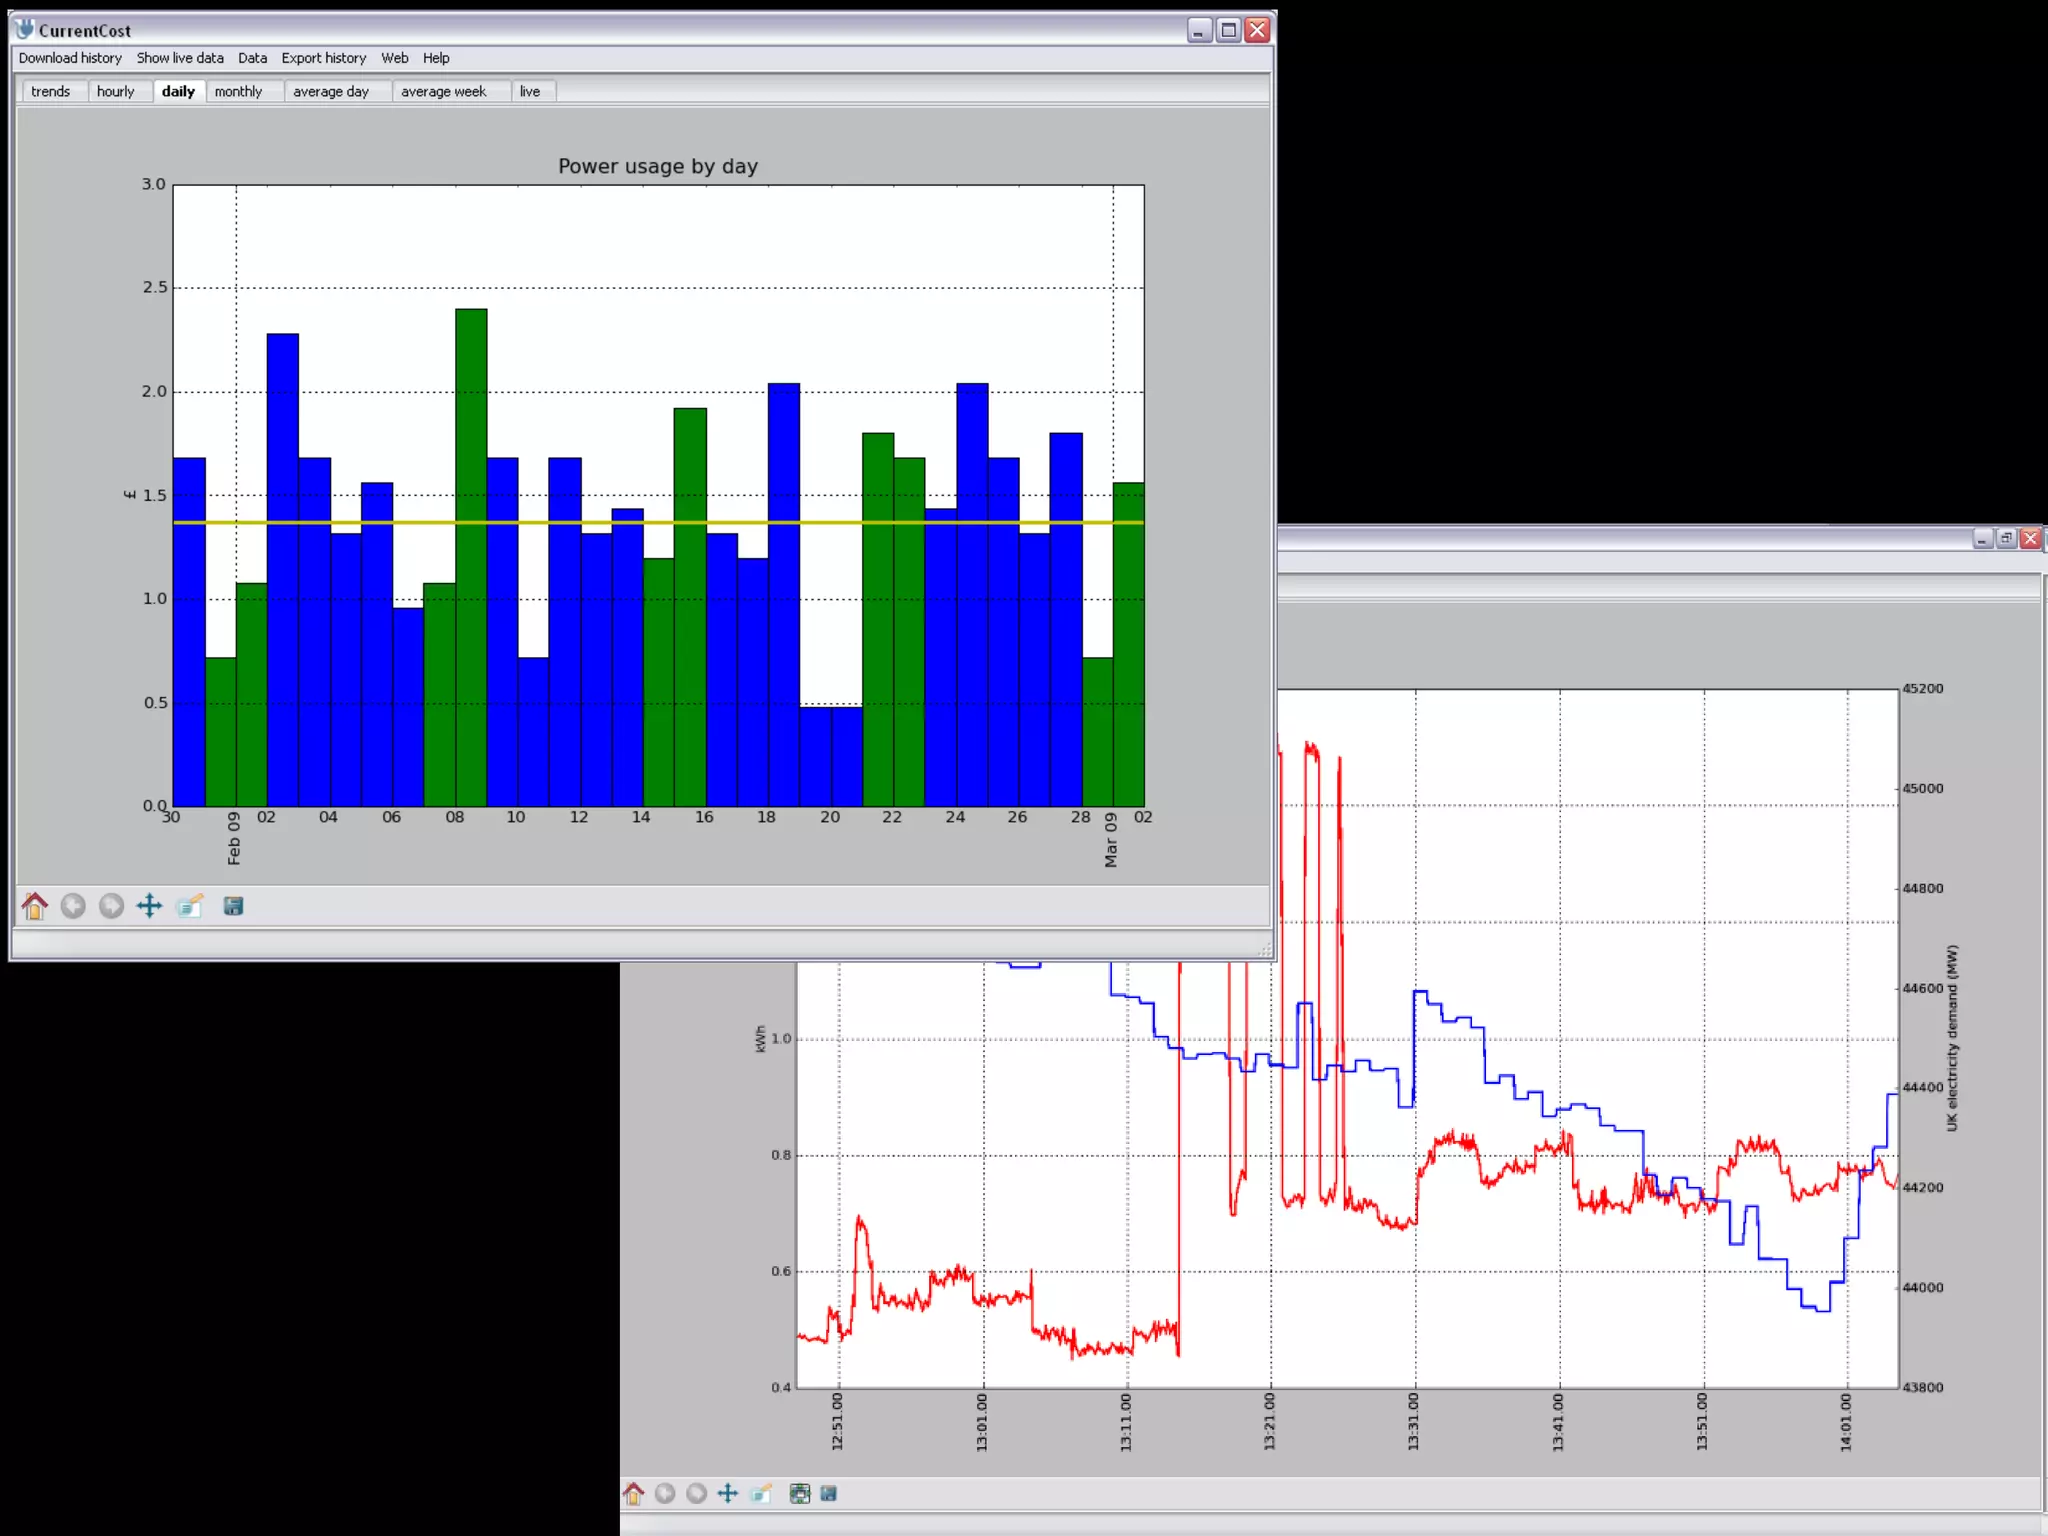
Task: Click the Home reset view icon in CurrentCost window
Action: coord(35,906)
